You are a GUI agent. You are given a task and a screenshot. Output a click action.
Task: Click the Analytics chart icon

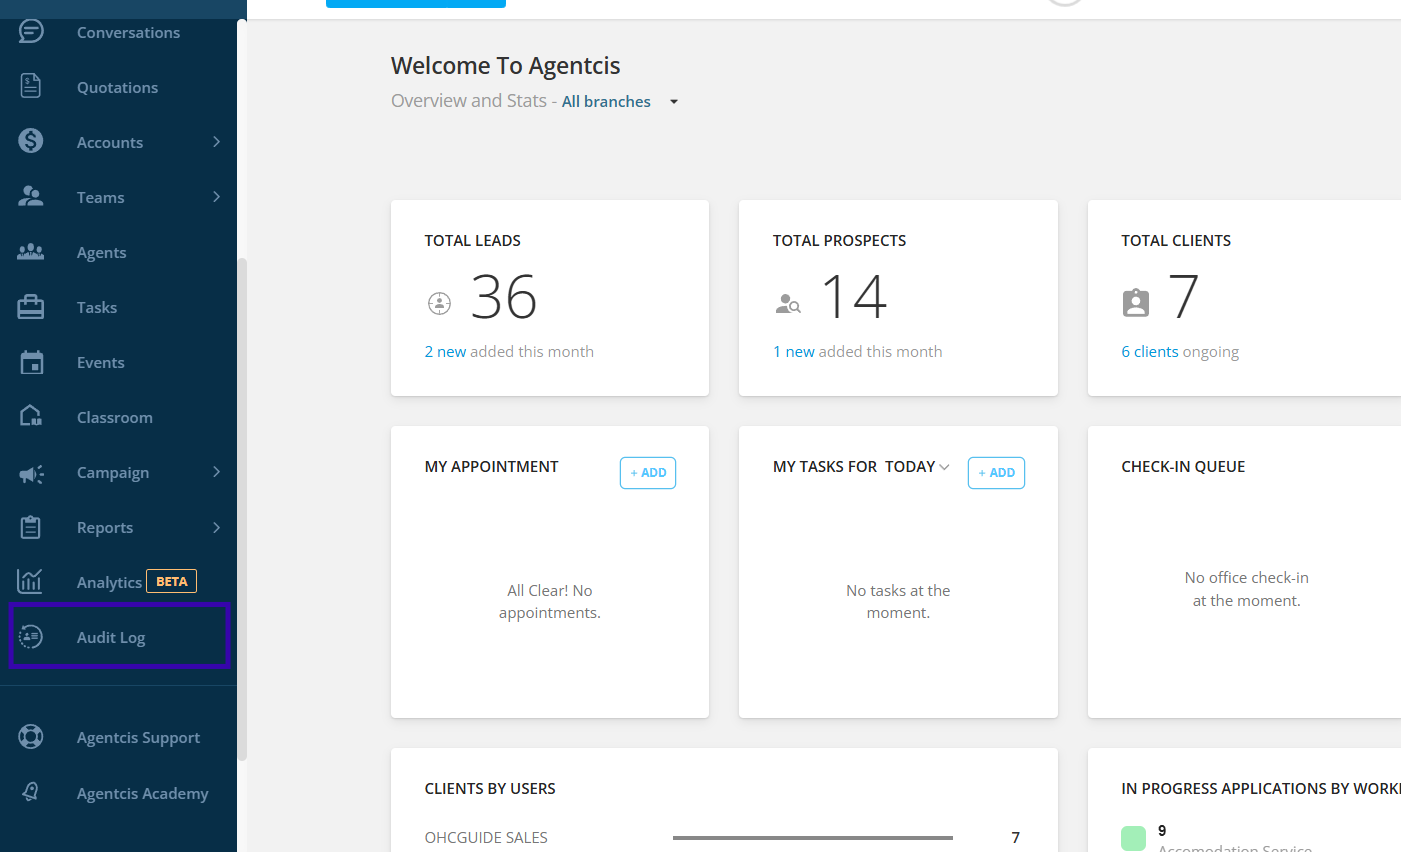[30, 580]
